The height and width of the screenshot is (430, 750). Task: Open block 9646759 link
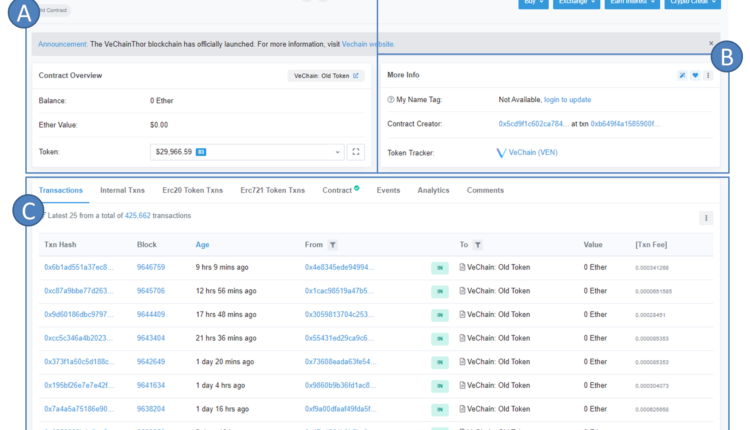pyautogui.click(x=151, y=268)
